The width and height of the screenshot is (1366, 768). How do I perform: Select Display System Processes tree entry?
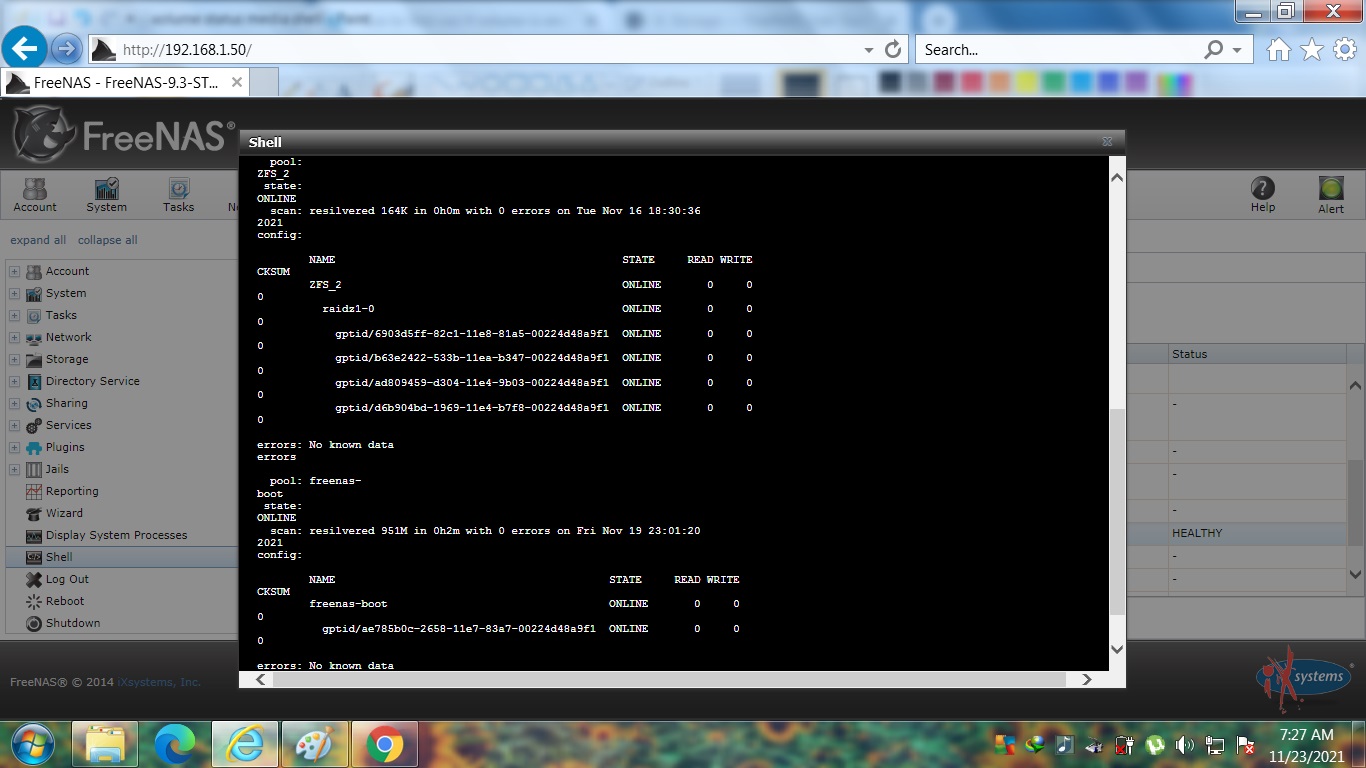[117, 535]
